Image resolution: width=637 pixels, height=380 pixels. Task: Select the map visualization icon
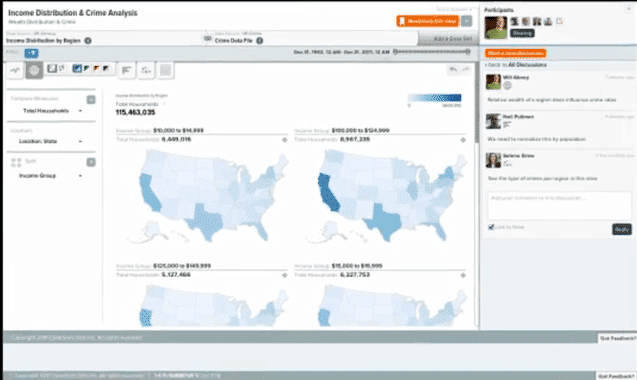point(35,70)
